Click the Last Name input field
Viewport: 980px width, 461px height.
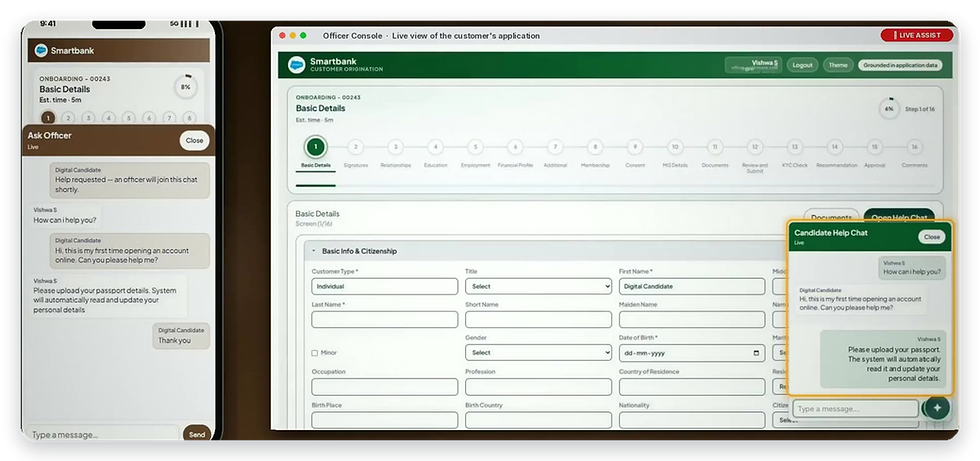coord(384,319)
